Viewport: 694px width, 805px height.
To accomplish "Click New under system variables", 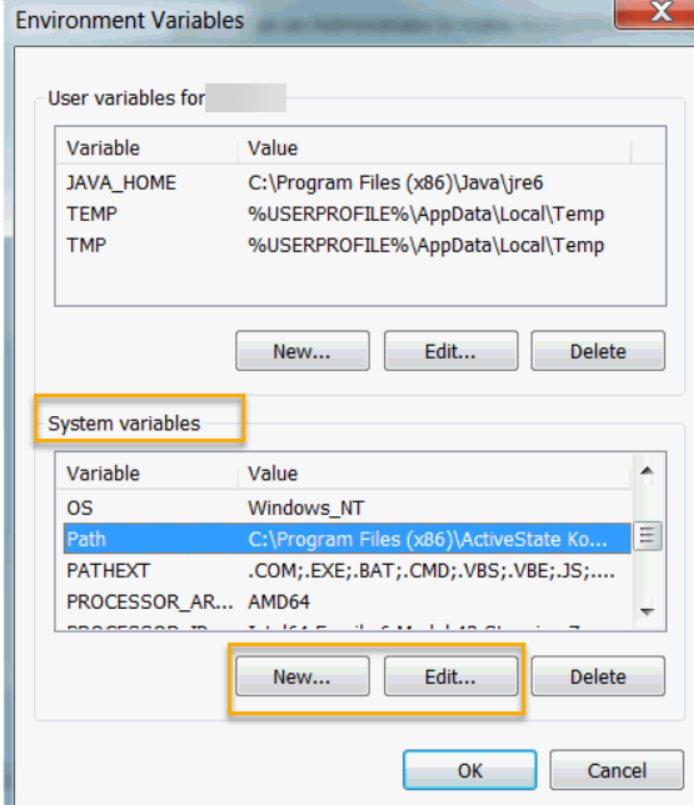I will (x=302, y=676).
